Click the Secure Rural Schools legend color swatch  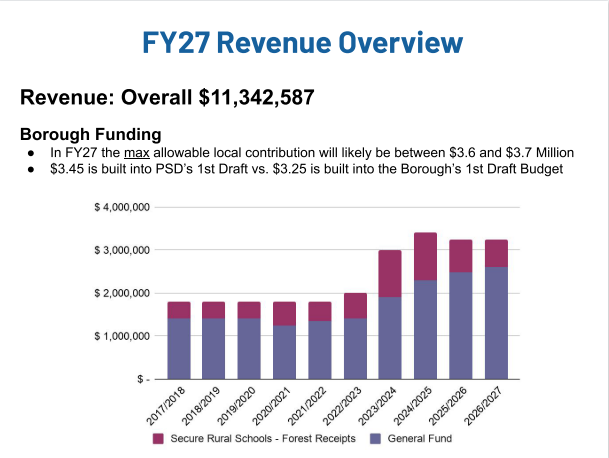click(x=159, y=439)
